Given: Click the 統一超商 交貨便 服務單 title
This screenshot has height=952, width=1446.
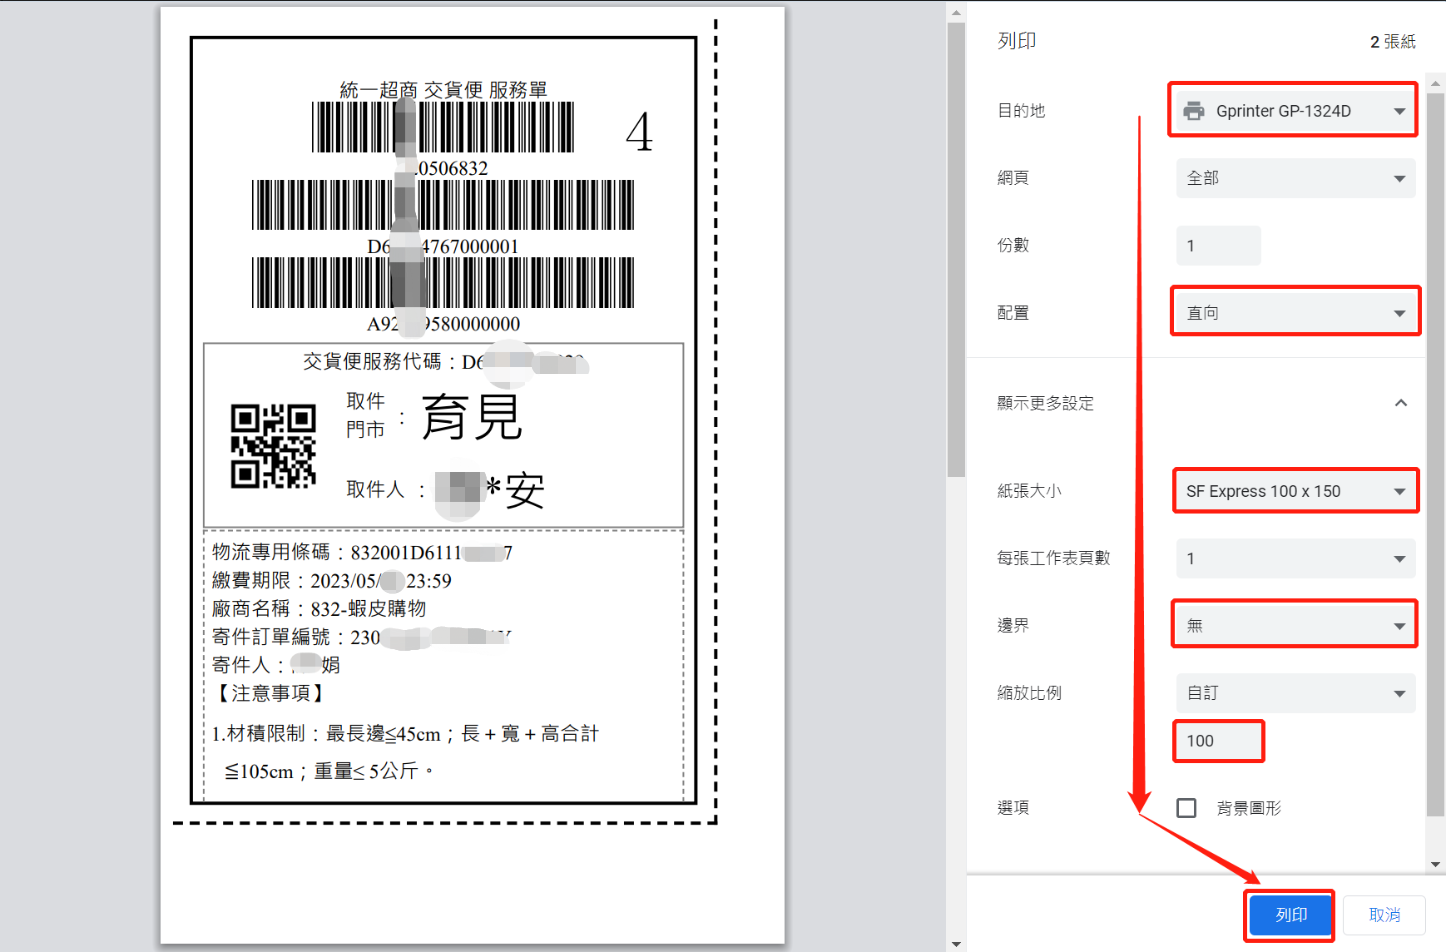Looking at the screenshot, I should (444, 90).
